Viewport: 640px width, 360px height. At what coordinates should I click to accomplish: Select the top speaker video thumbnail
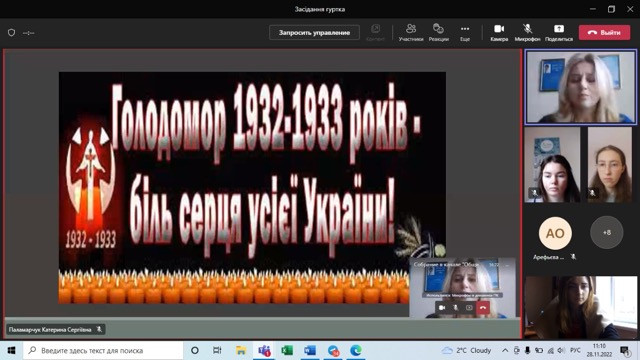pyautogui.click(x=580, y=87)
